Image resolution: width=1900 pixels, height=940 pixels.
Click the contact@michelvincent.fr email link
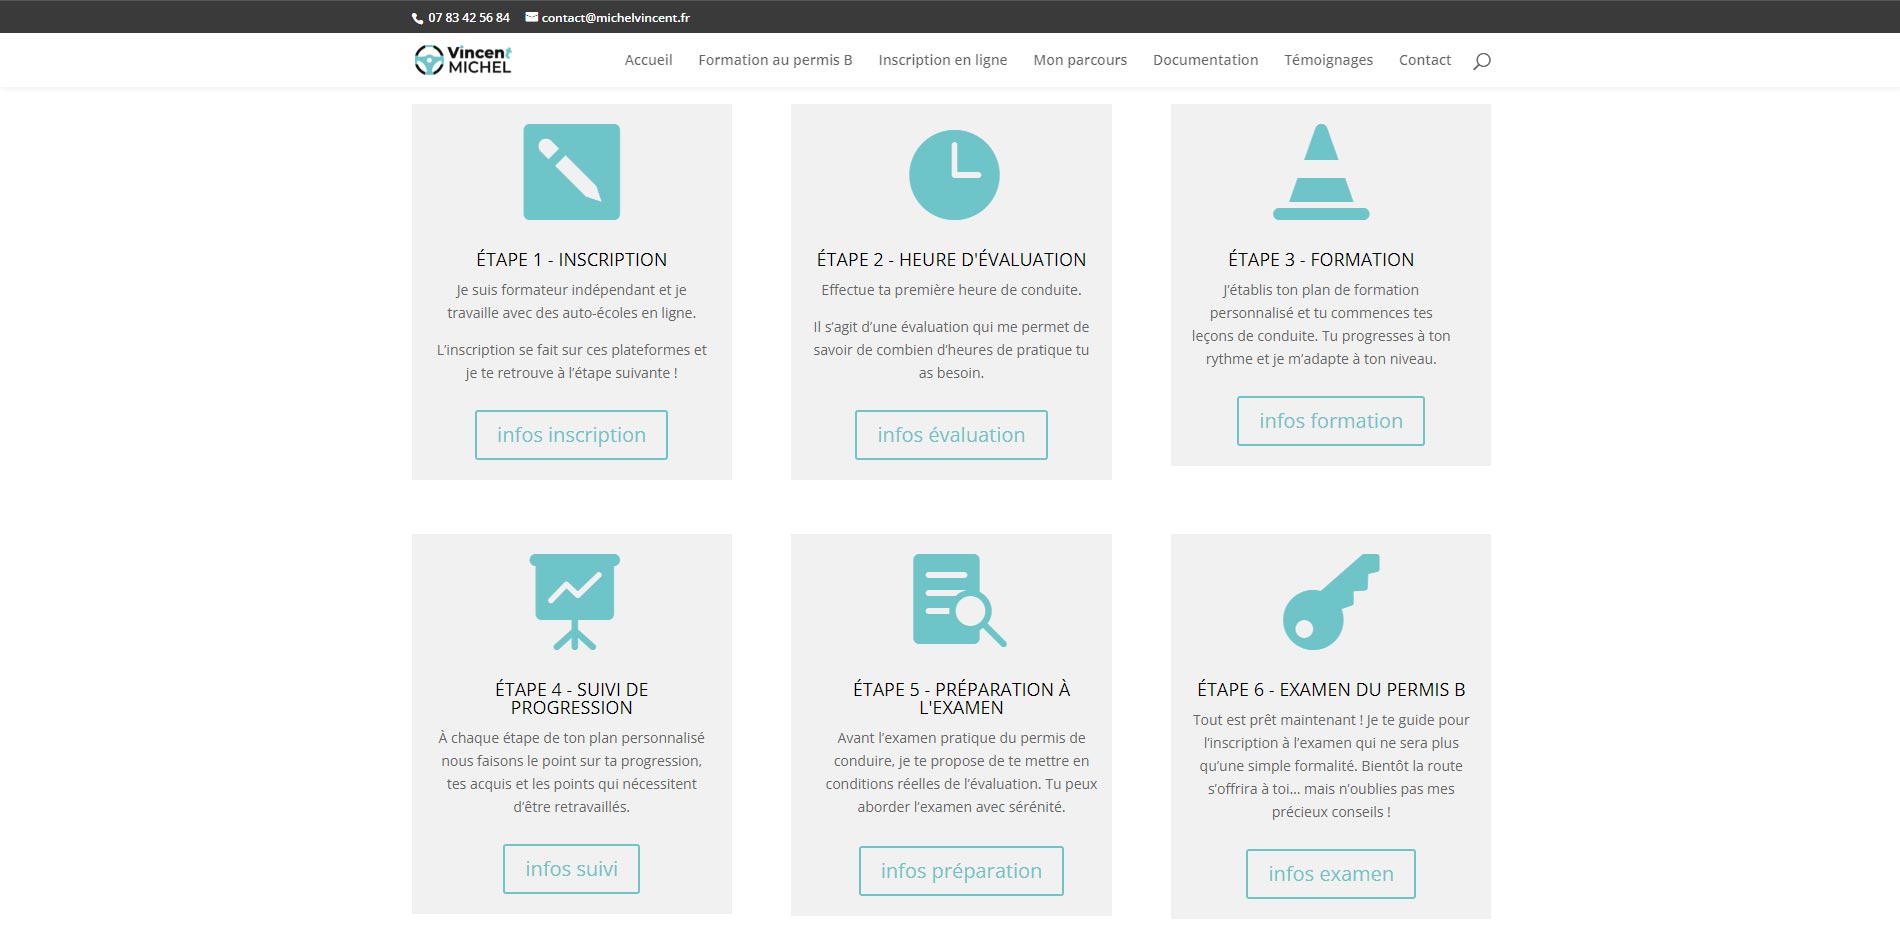click(x=616, y=18)
